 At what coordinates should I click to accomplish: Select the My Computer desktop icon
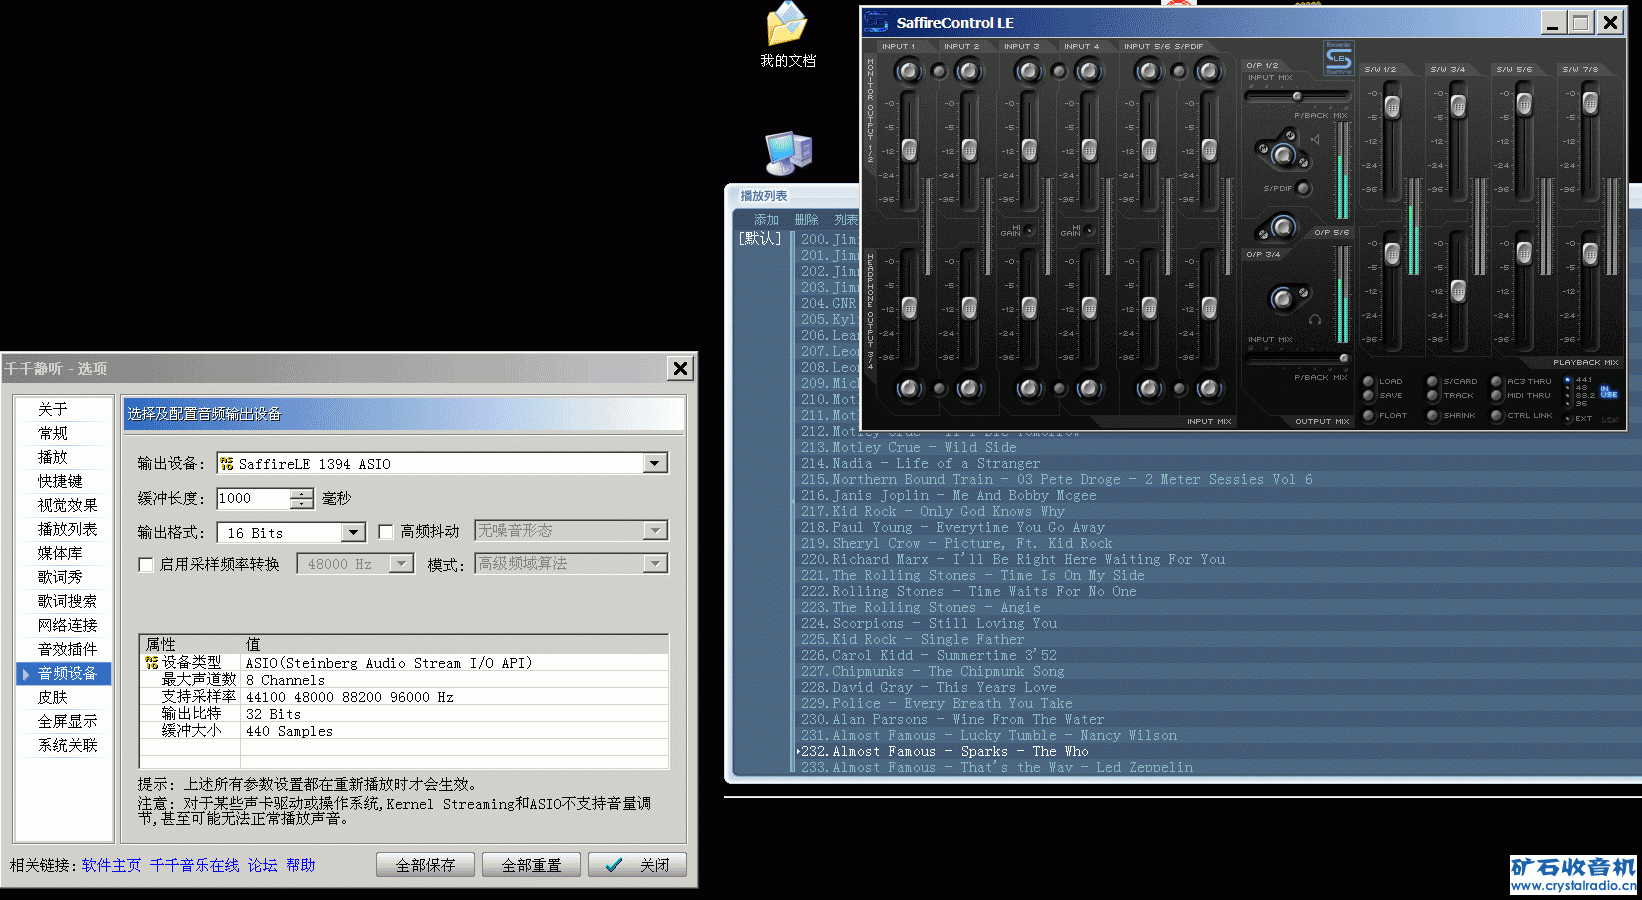[789, 153]
